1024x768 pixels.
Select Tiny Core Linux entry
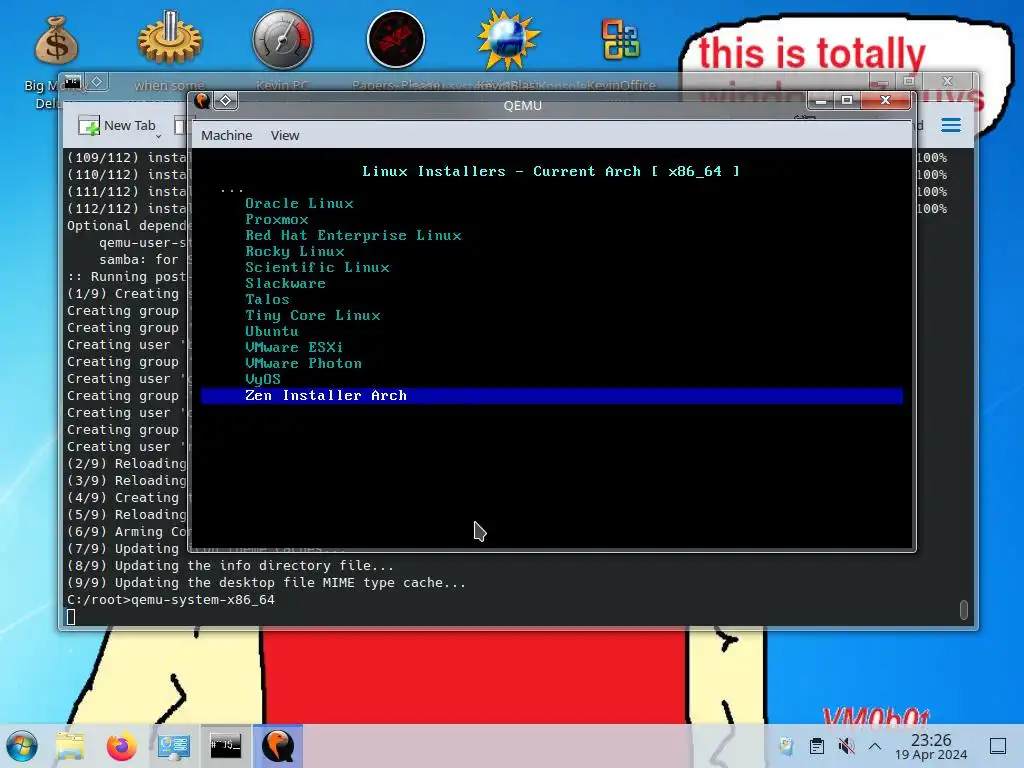313,315
